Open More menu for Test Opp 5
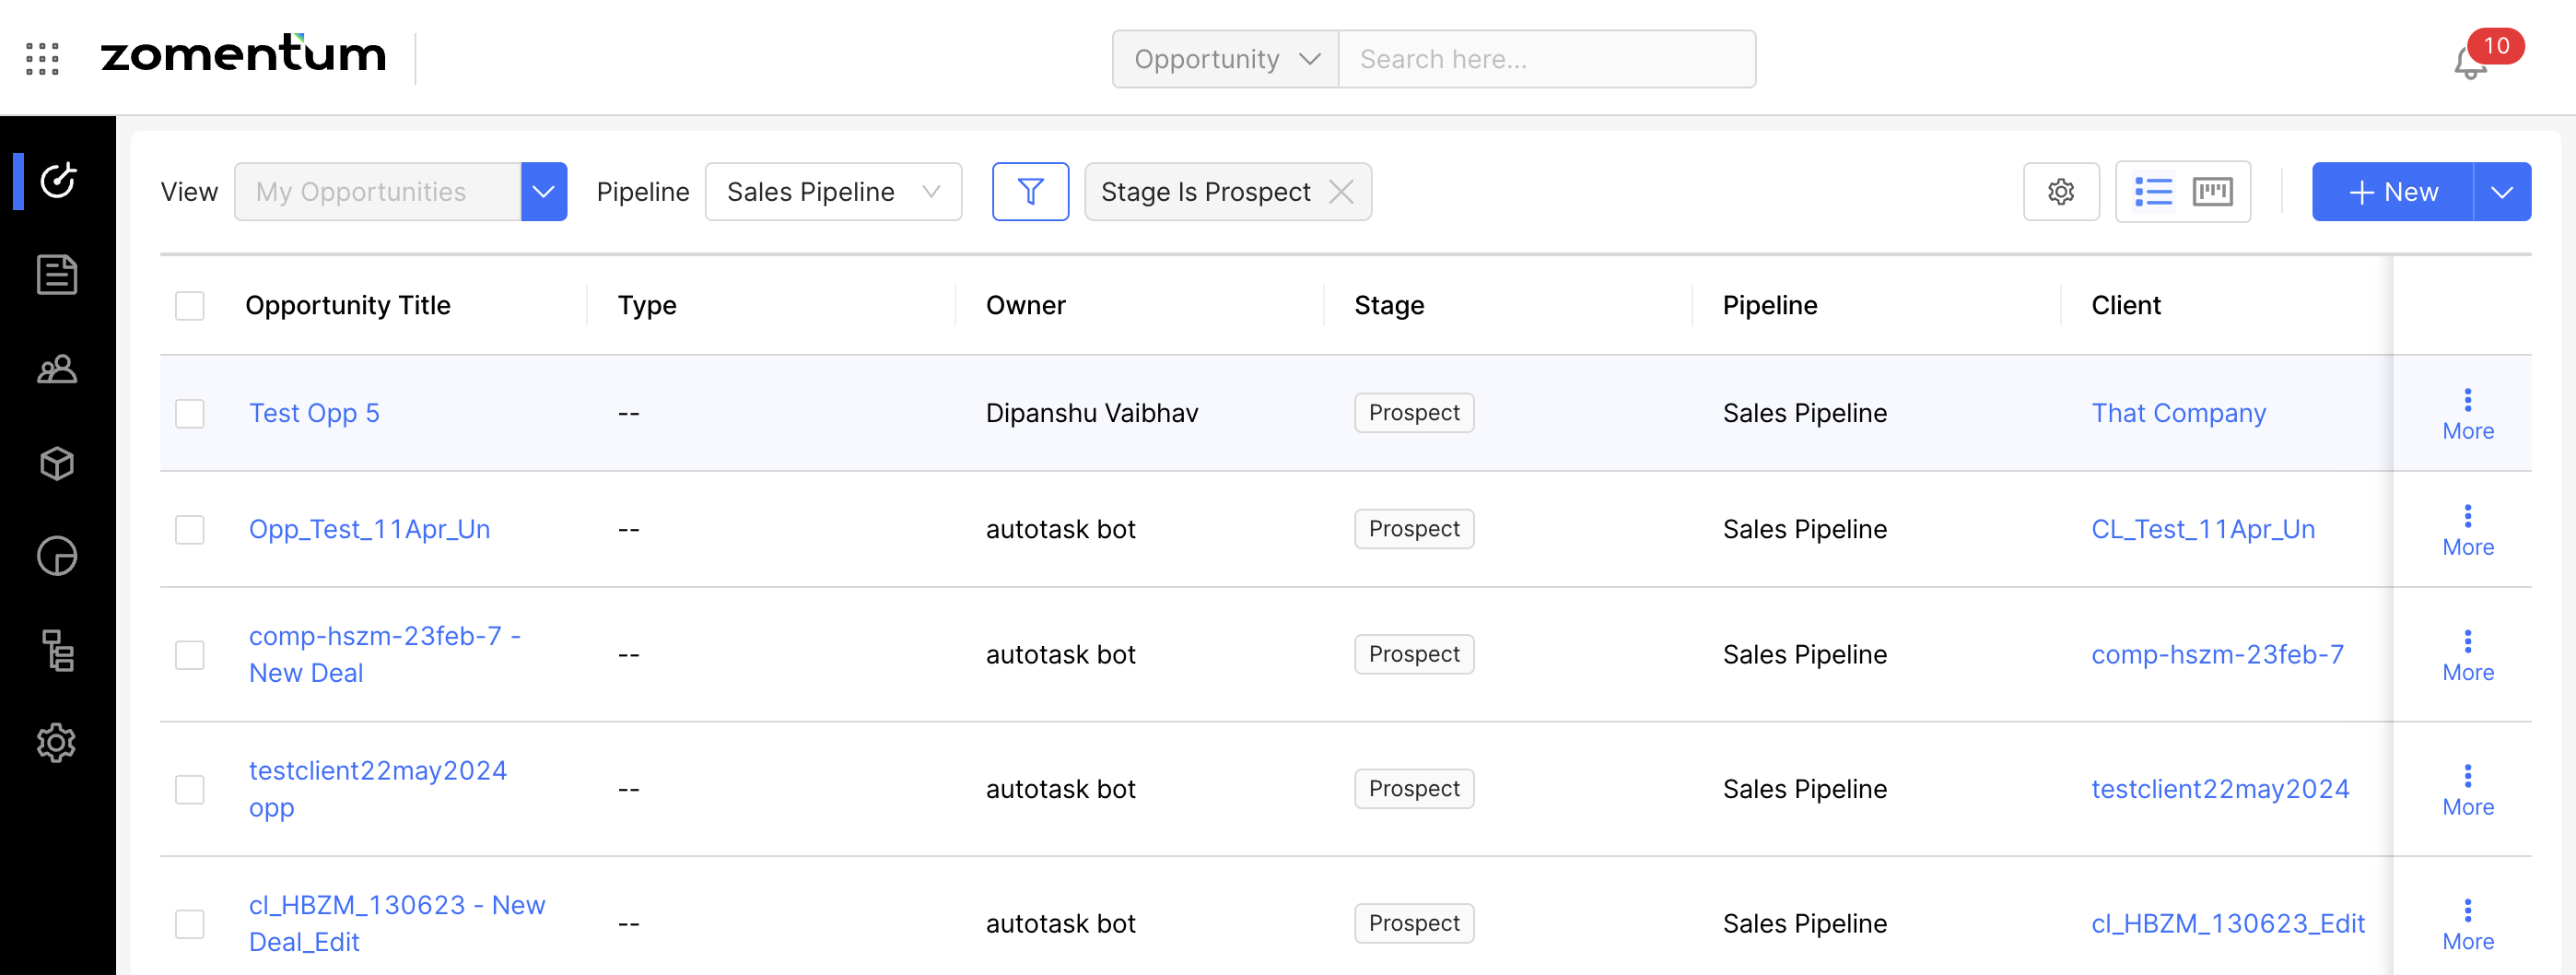The width and height of the screenshot is (2576, 975). [x=2467, y=414]
